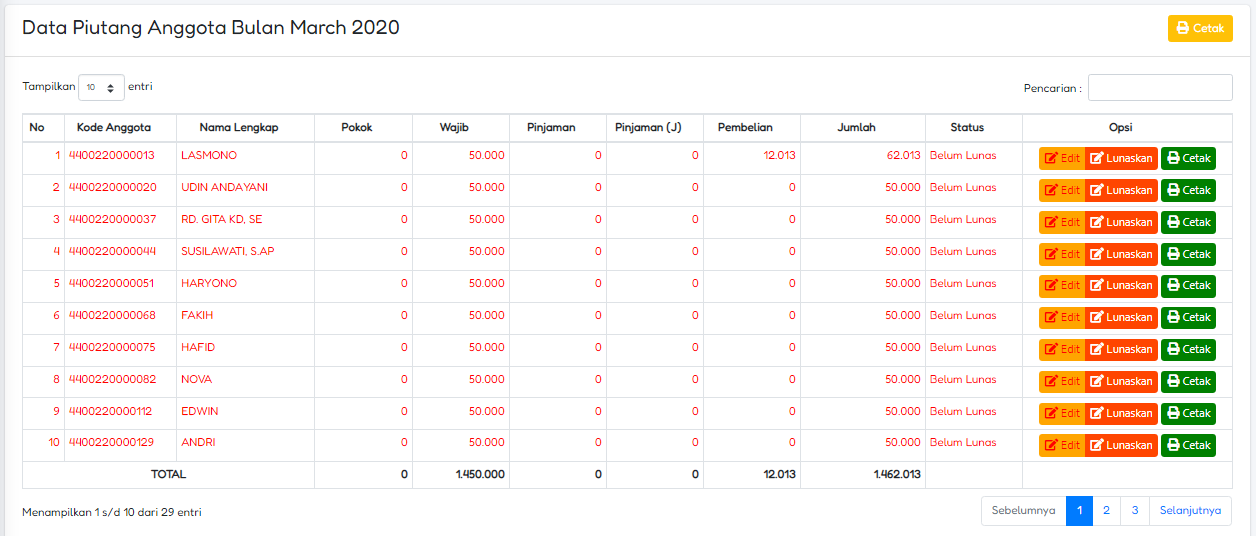Image resolution: width=1256 pixels, height=536 pixels.
Task: Click Lunaskan for HARYONO
Action: tap(1121, 286)
